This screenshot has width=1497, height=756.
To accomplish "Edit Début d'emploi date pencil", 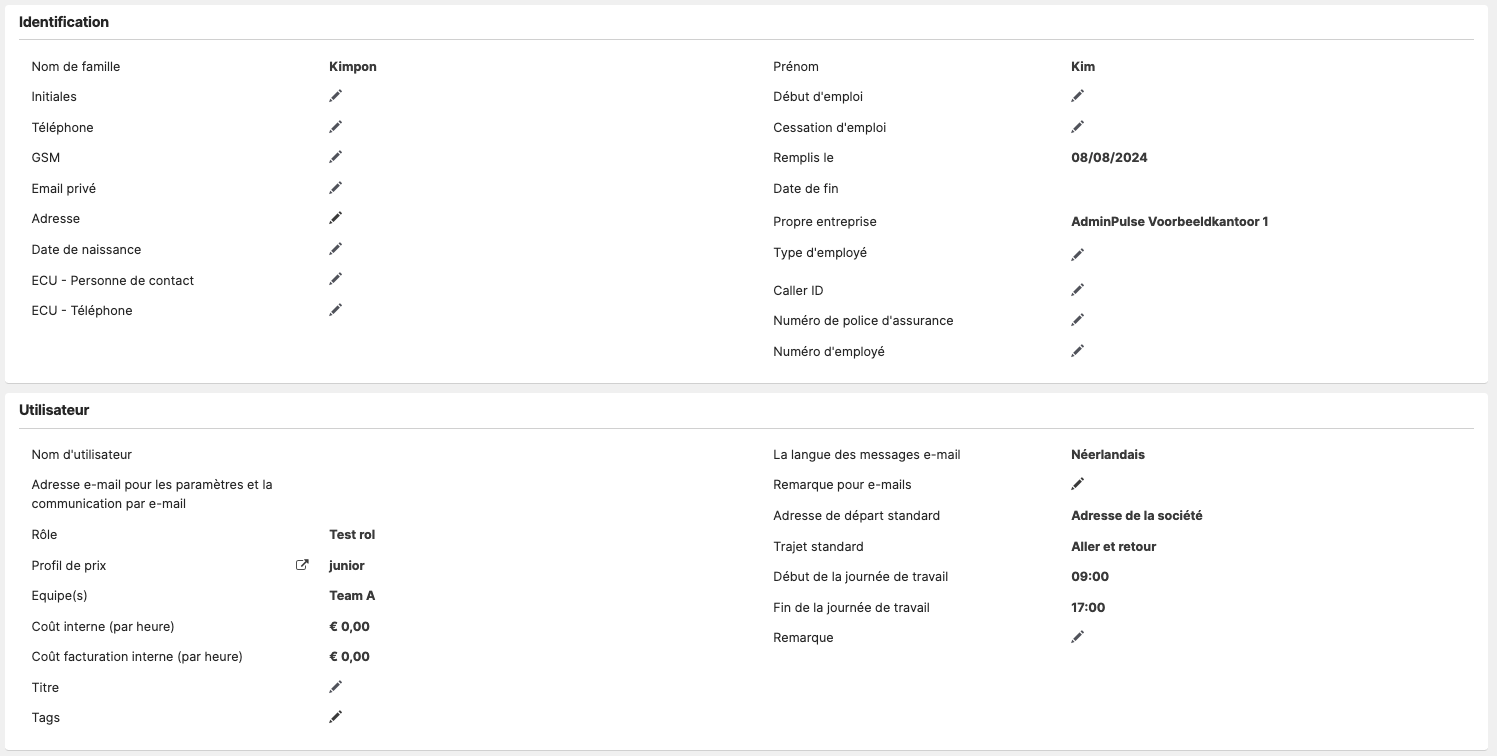I will point(1078,96).
